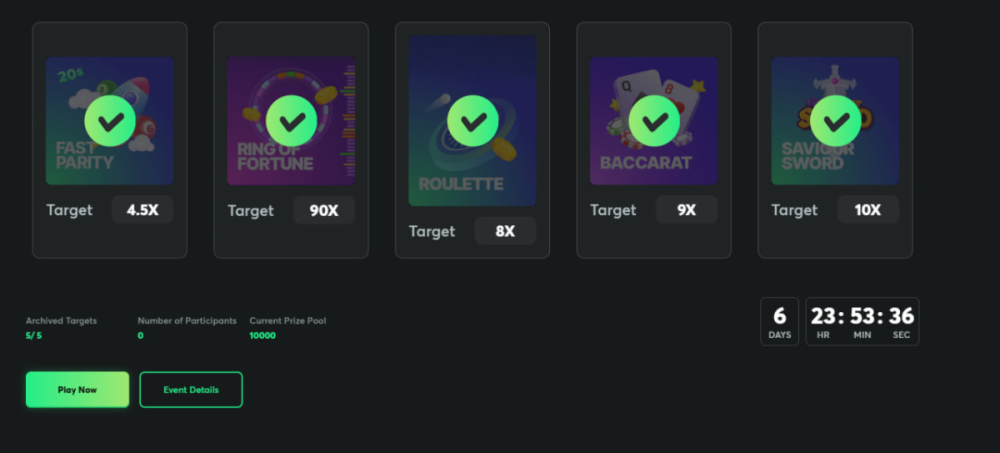Open the Event Details button
1000x453 pixels.
tap(190, 390)
